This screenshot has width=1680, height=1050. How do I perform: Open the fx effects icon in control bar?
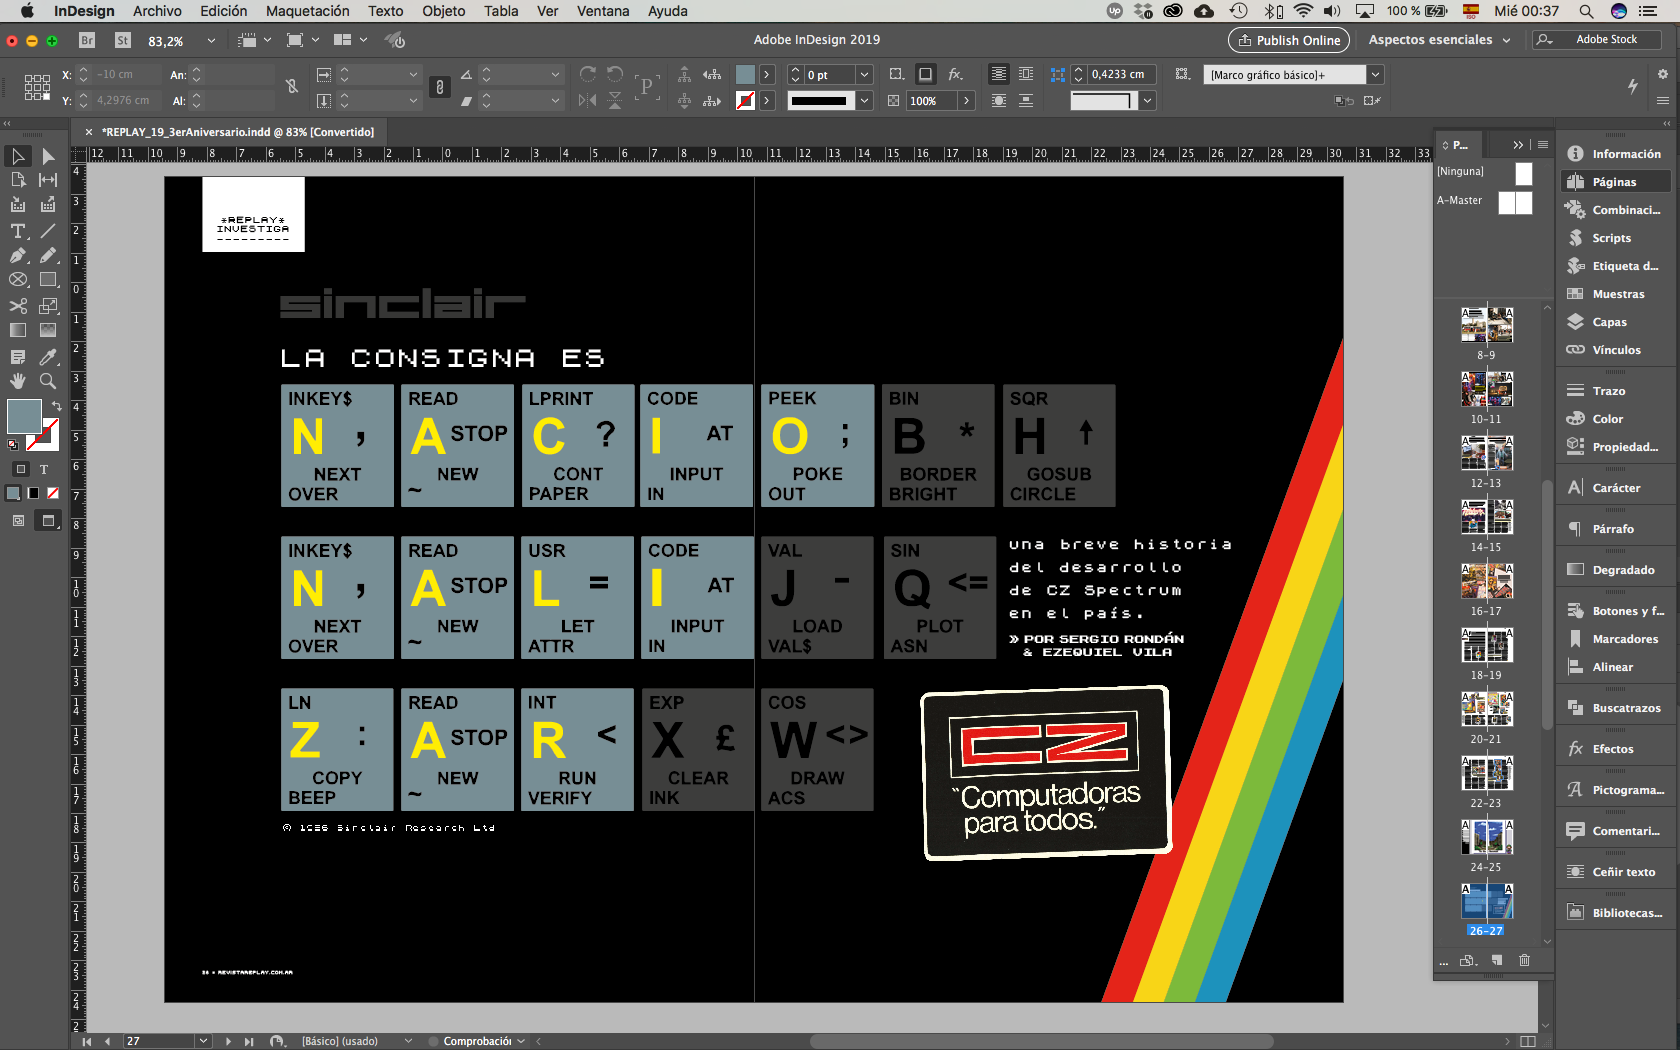point(956,74)
